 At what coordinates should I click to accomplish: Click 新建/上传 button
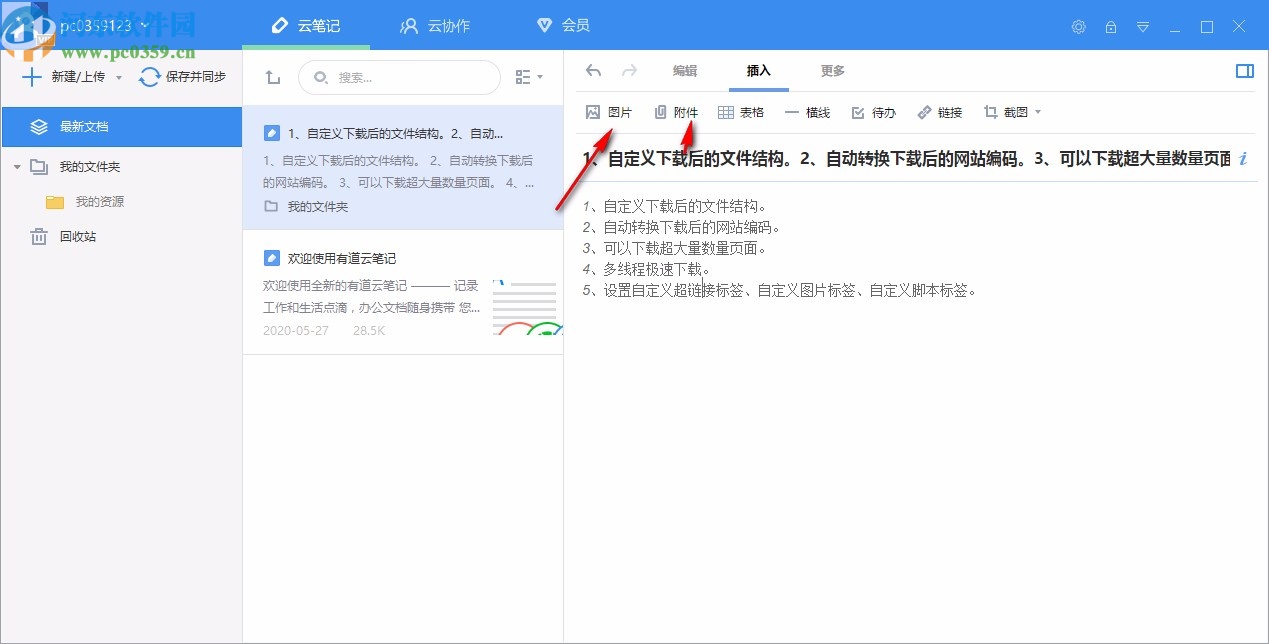coord(65,77)
